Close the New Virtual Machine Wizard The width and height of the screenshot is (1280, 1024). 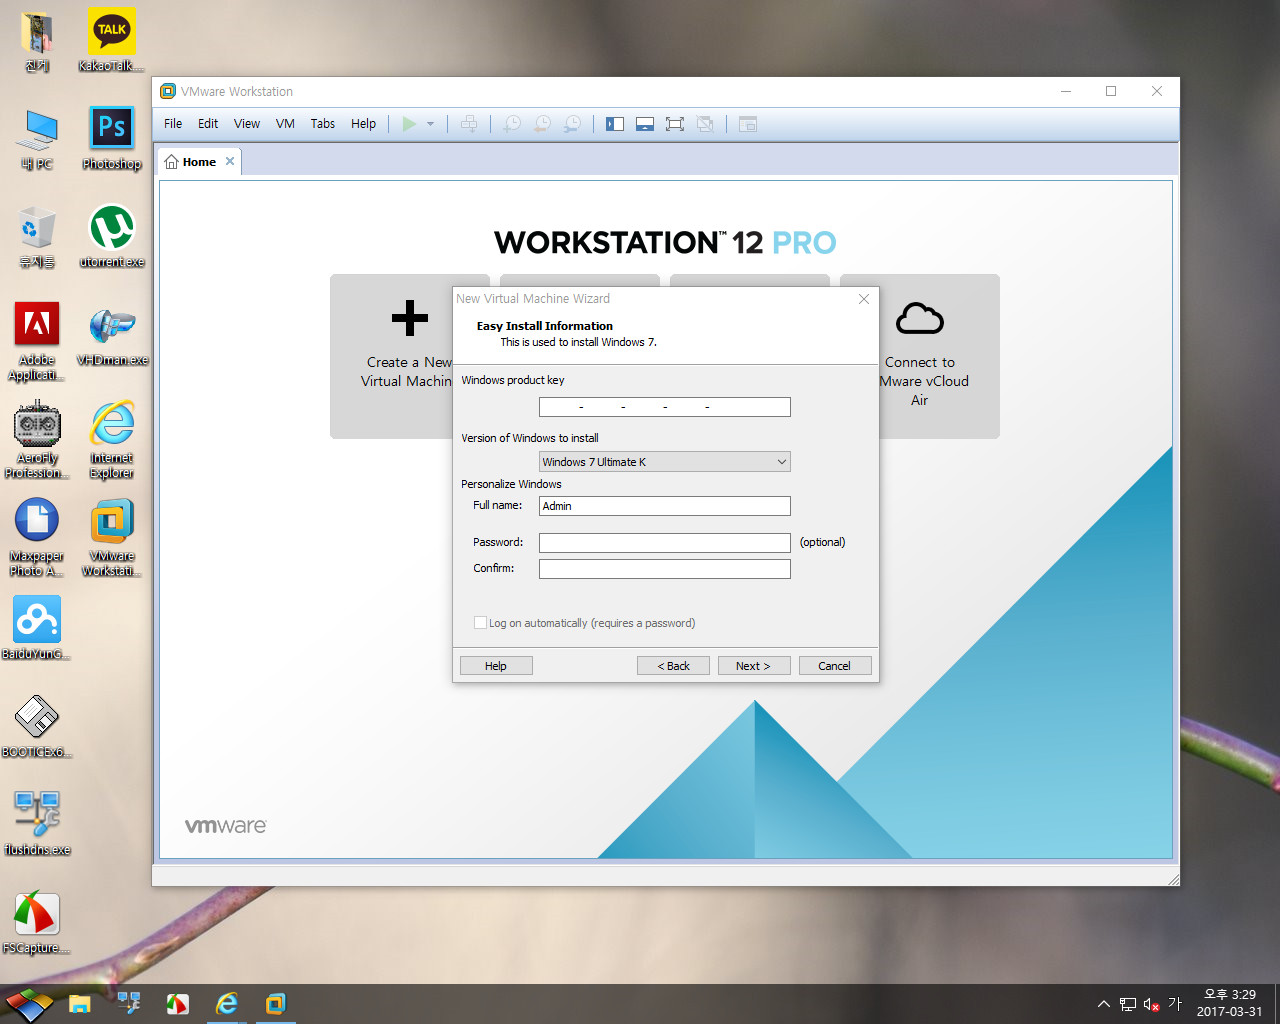coord(864,299)
